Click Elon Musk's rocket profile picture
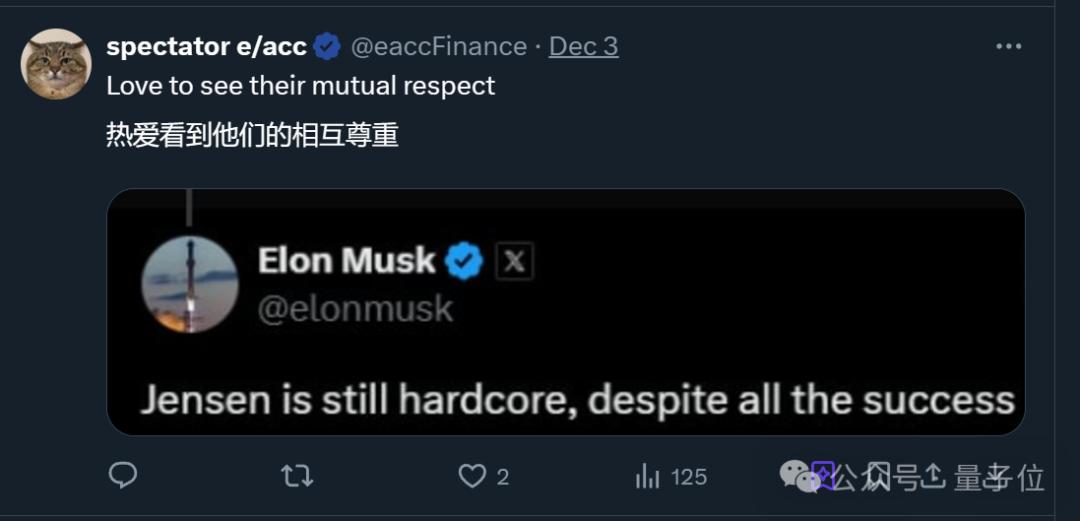 coord(190,283)
